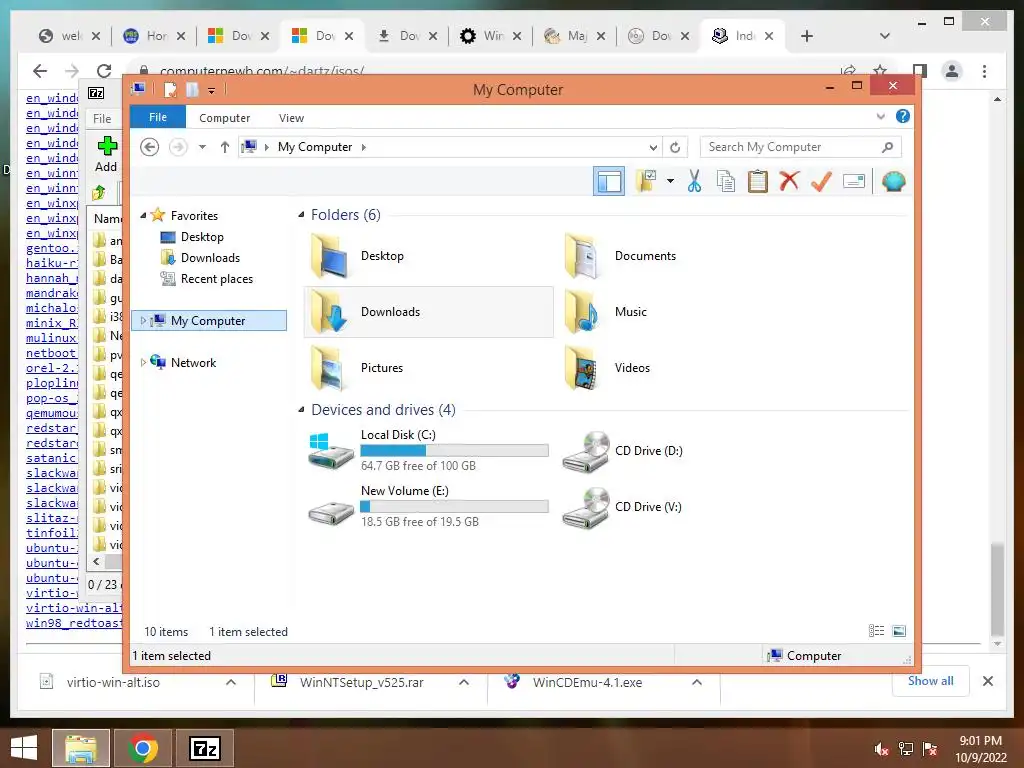Screen dimensions: 1024x768
Task: Select the Music folder icon
Action: tap(682, 312)
